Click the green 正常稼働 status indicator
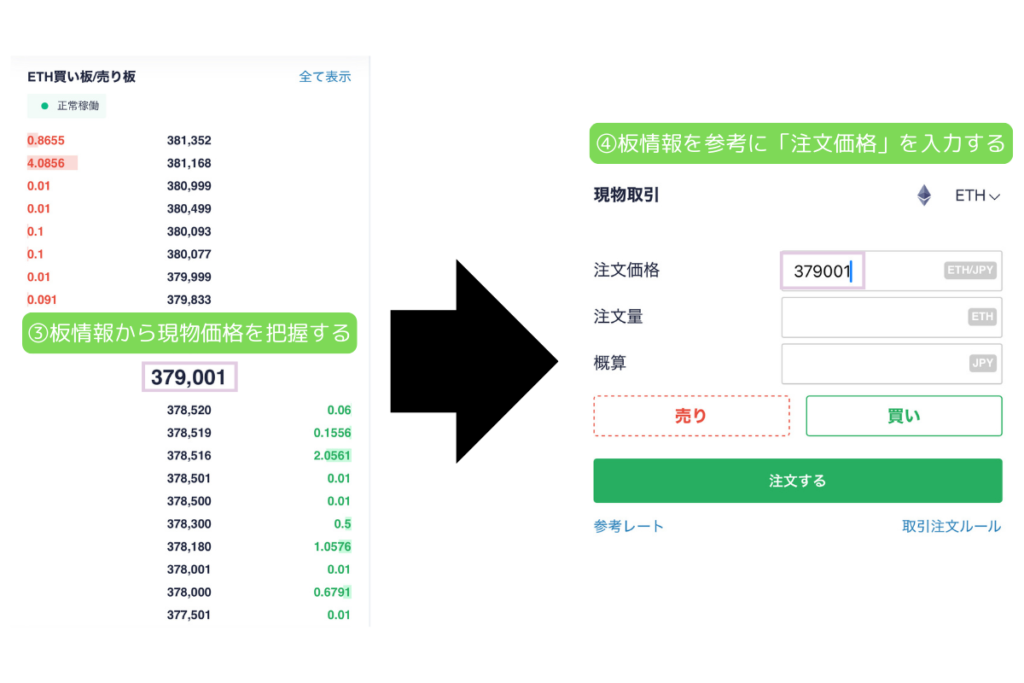1024x683 pixels. [68, 106]
